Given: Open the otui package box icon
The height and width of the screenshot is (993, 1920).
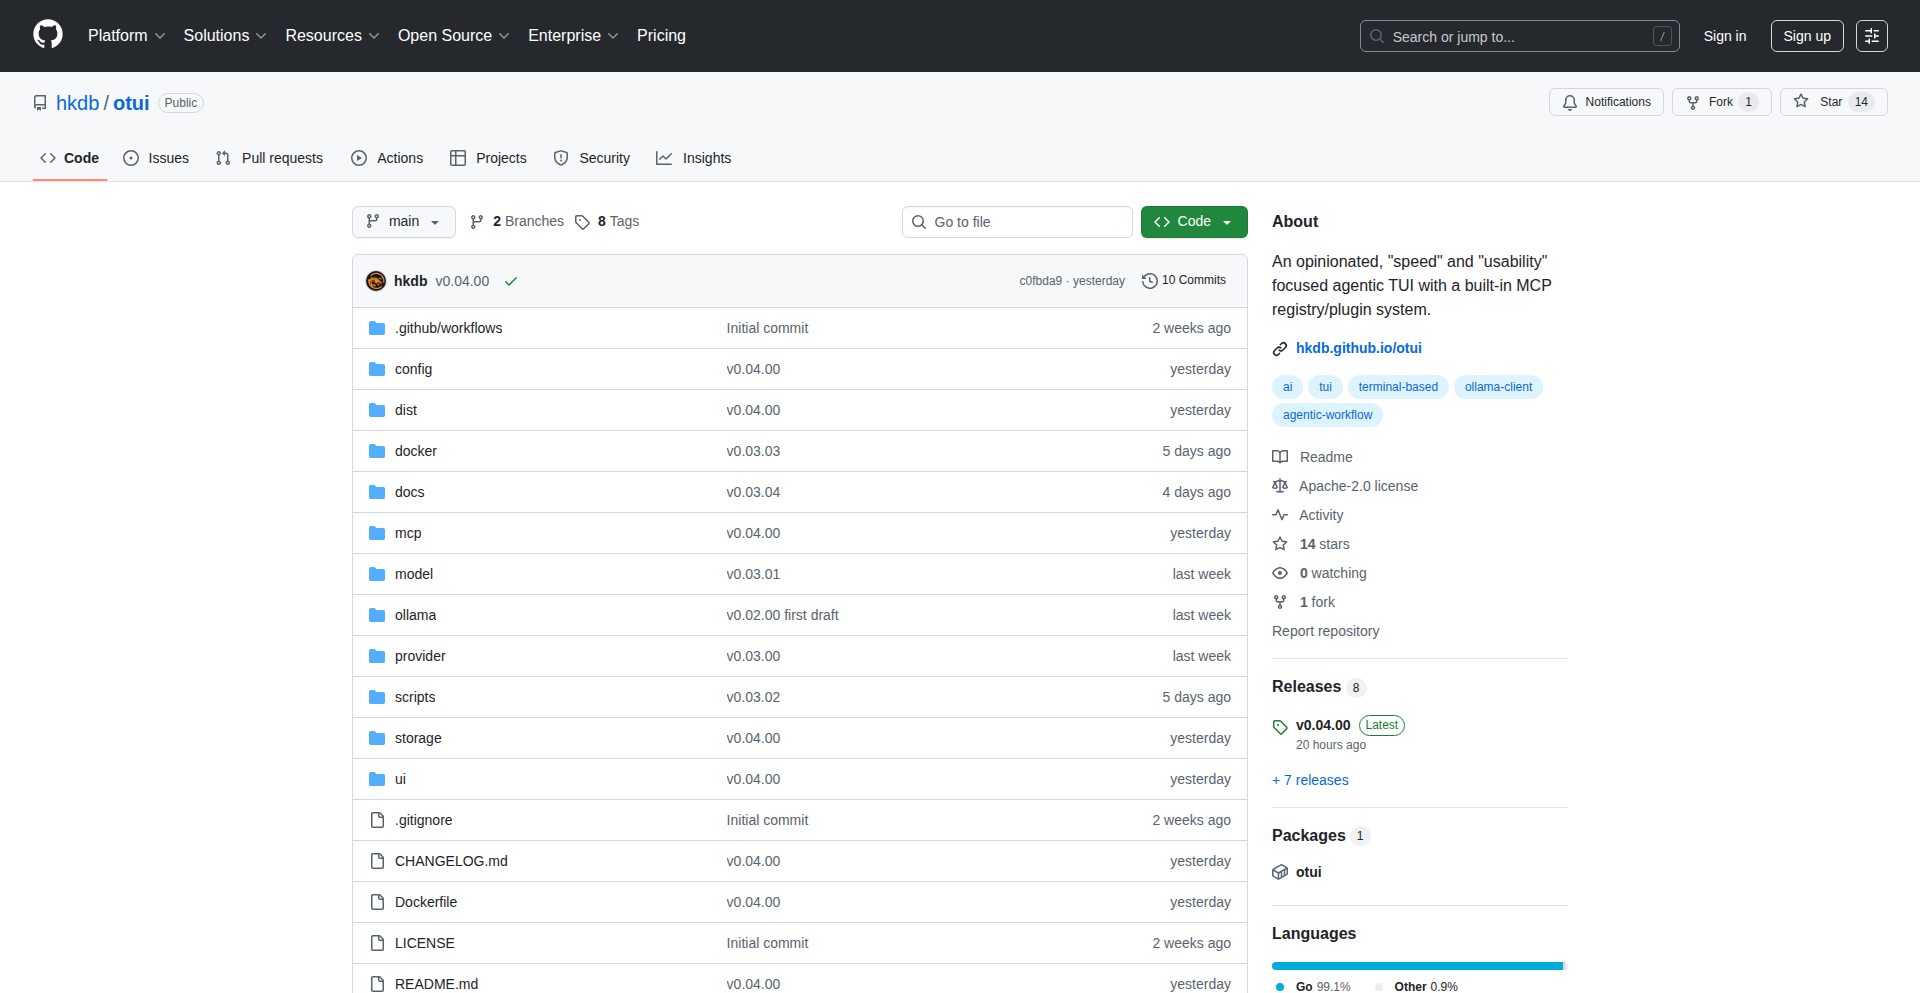Looking at the screenshot, I should (1280, 871).
